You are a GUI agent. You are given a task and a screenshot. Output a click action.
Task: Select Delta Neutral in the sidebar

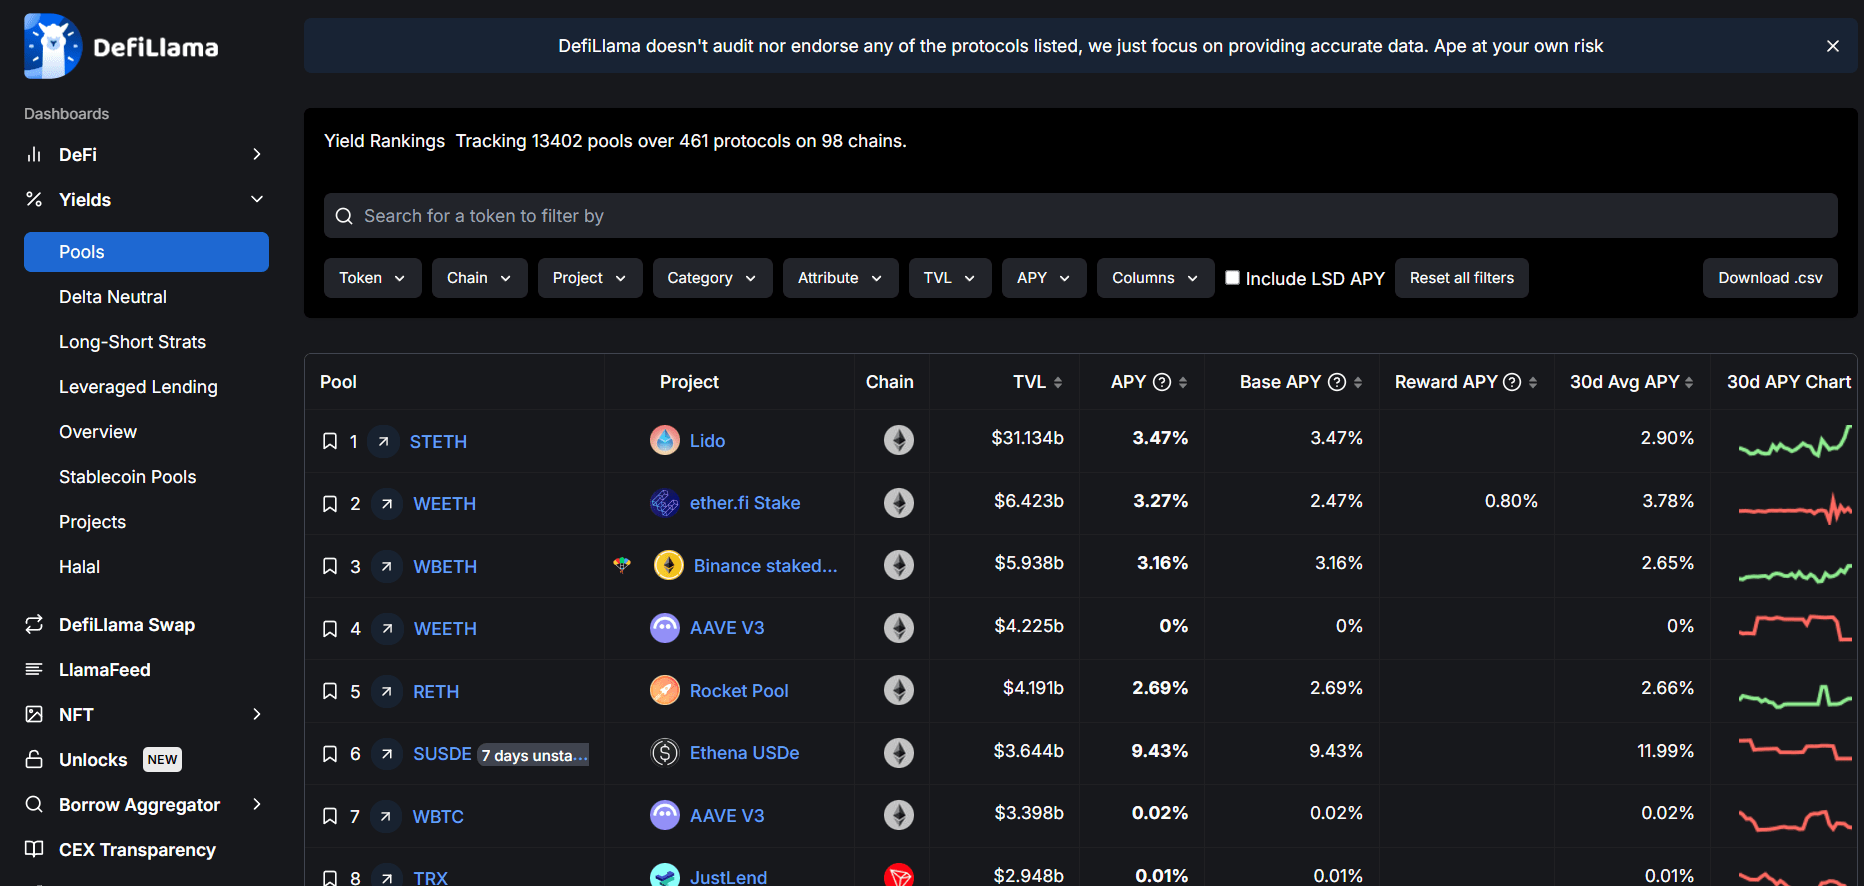point(113,297)
